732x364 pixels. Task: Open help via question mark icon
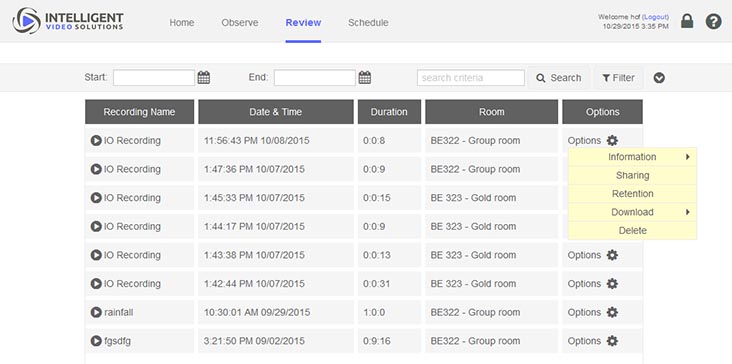(x=713, y=21)
